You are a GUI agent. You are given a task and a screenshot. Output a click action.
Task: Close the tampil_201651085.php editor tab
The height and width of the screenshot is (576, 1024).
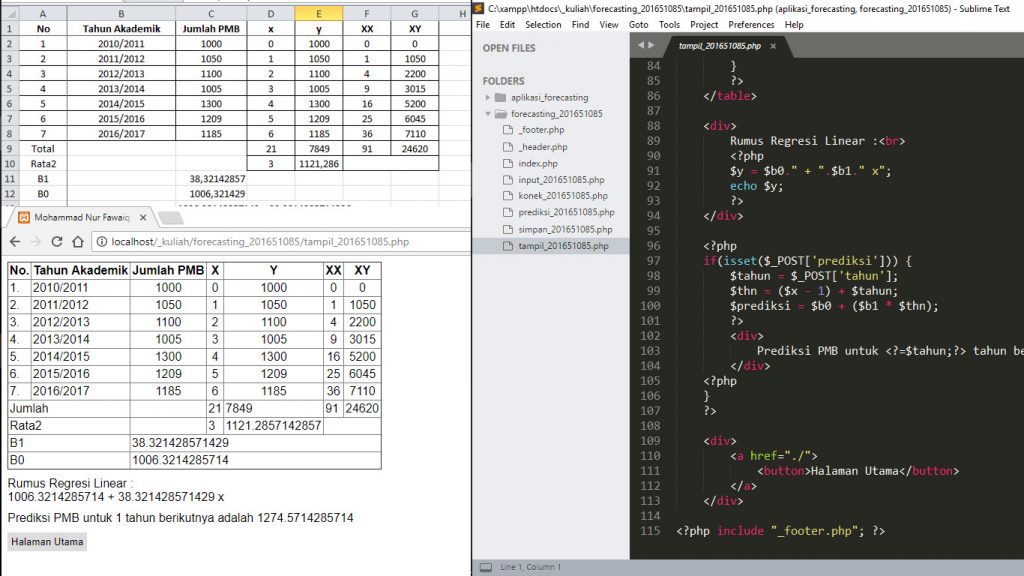click(772, 46)
